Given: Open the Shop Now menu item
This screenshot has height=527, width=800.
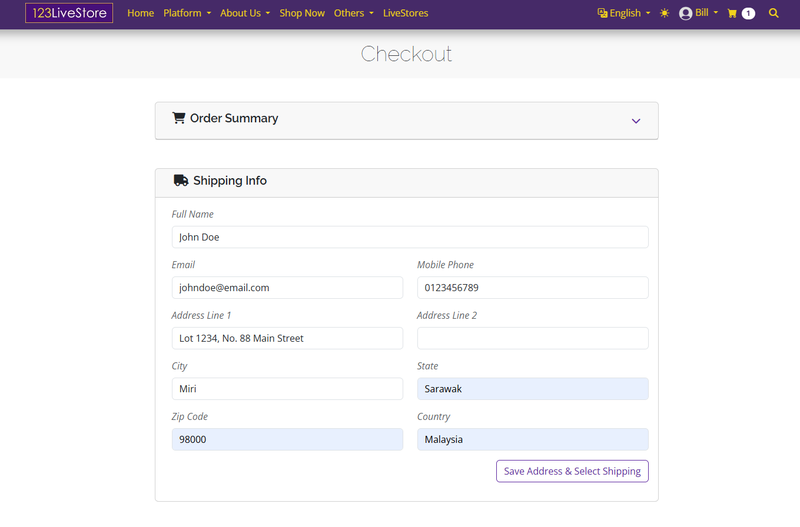Looking at the screenshot, I should click(x=302, y=13).
